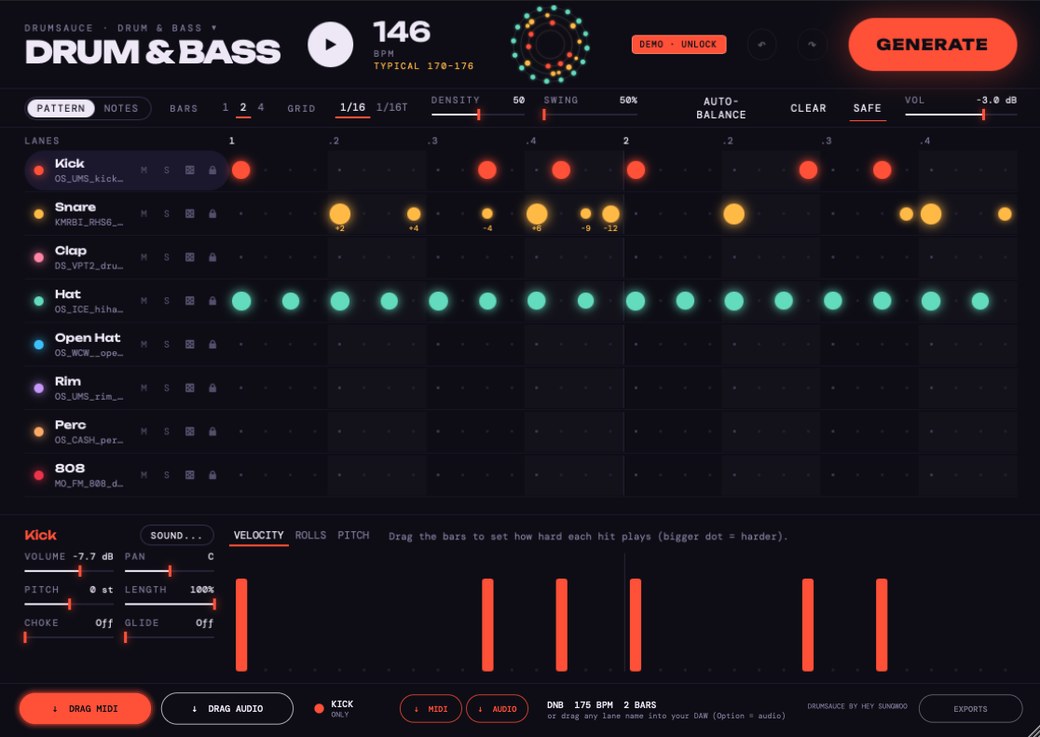This screenshot has height=737, width=1040.
Task: Mute the Clap lane
Action: [144, 257]
